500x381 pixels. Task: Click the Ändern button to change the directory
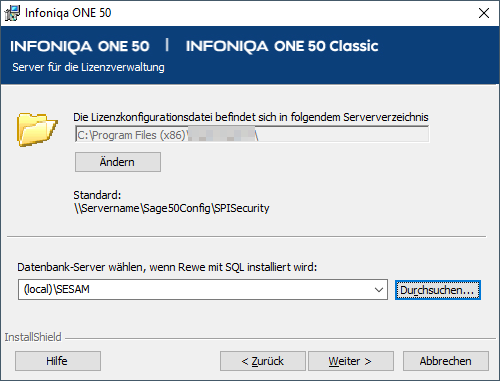coord(118,162)
